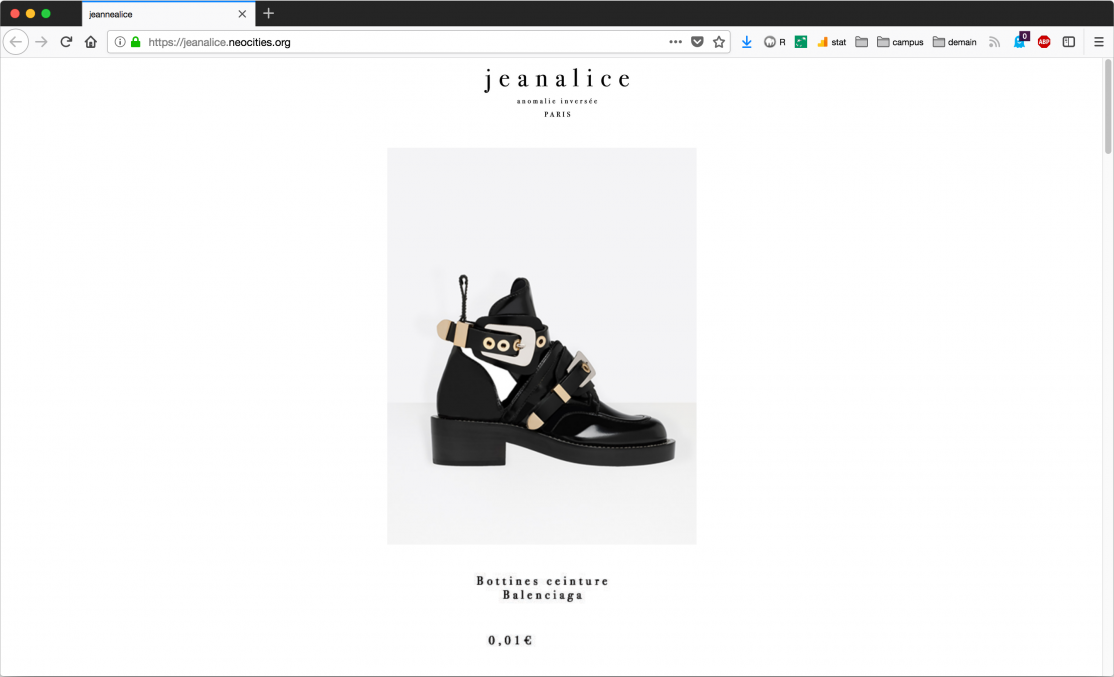Bookmark this page with the star icon
Screen dimensions: 1114x677
(x=719, y=42)
